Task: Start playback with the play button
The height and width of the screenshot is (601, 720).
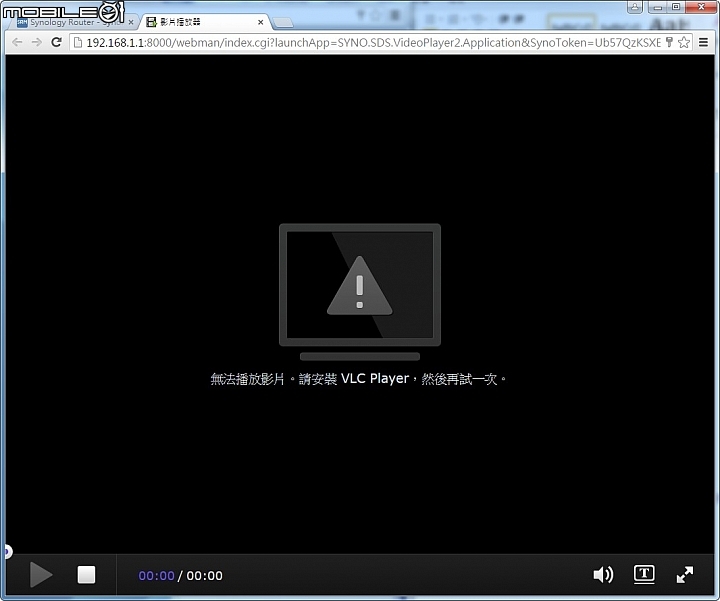Action: (x=41, y=574)
